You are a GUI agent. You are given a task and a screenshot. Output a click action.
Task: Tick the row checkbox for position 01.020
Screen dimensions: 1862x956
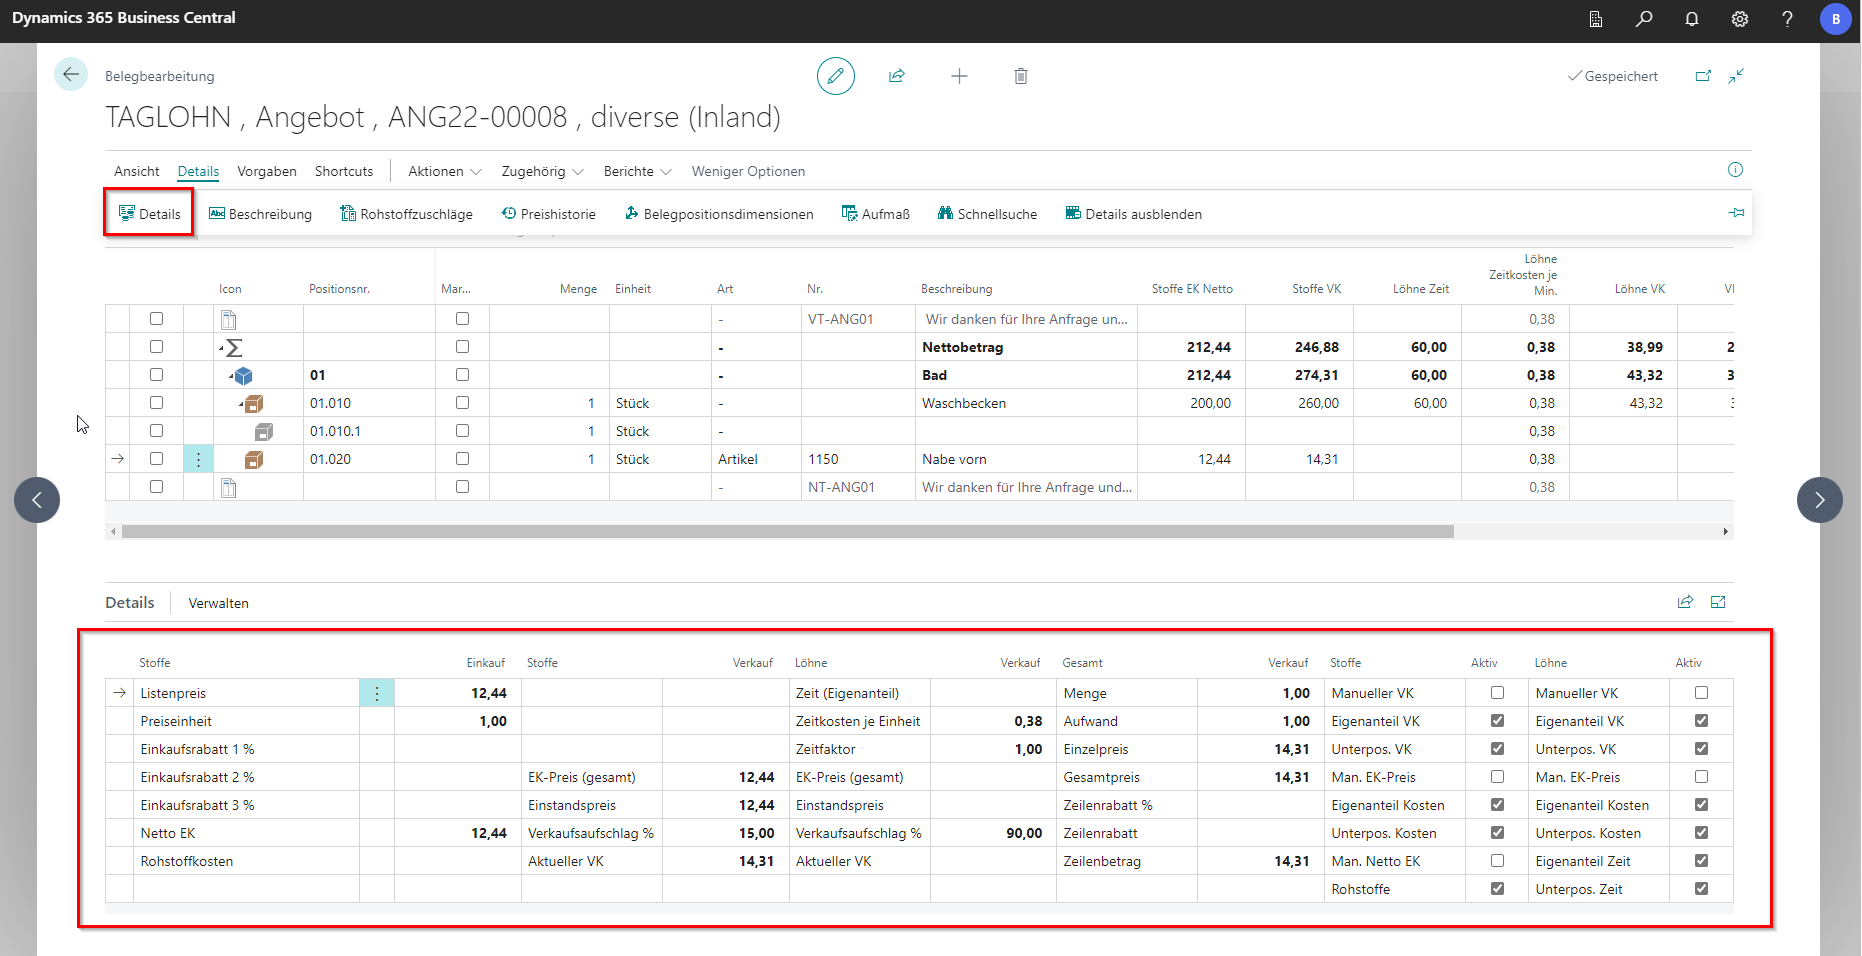click(x=156, y=459)
